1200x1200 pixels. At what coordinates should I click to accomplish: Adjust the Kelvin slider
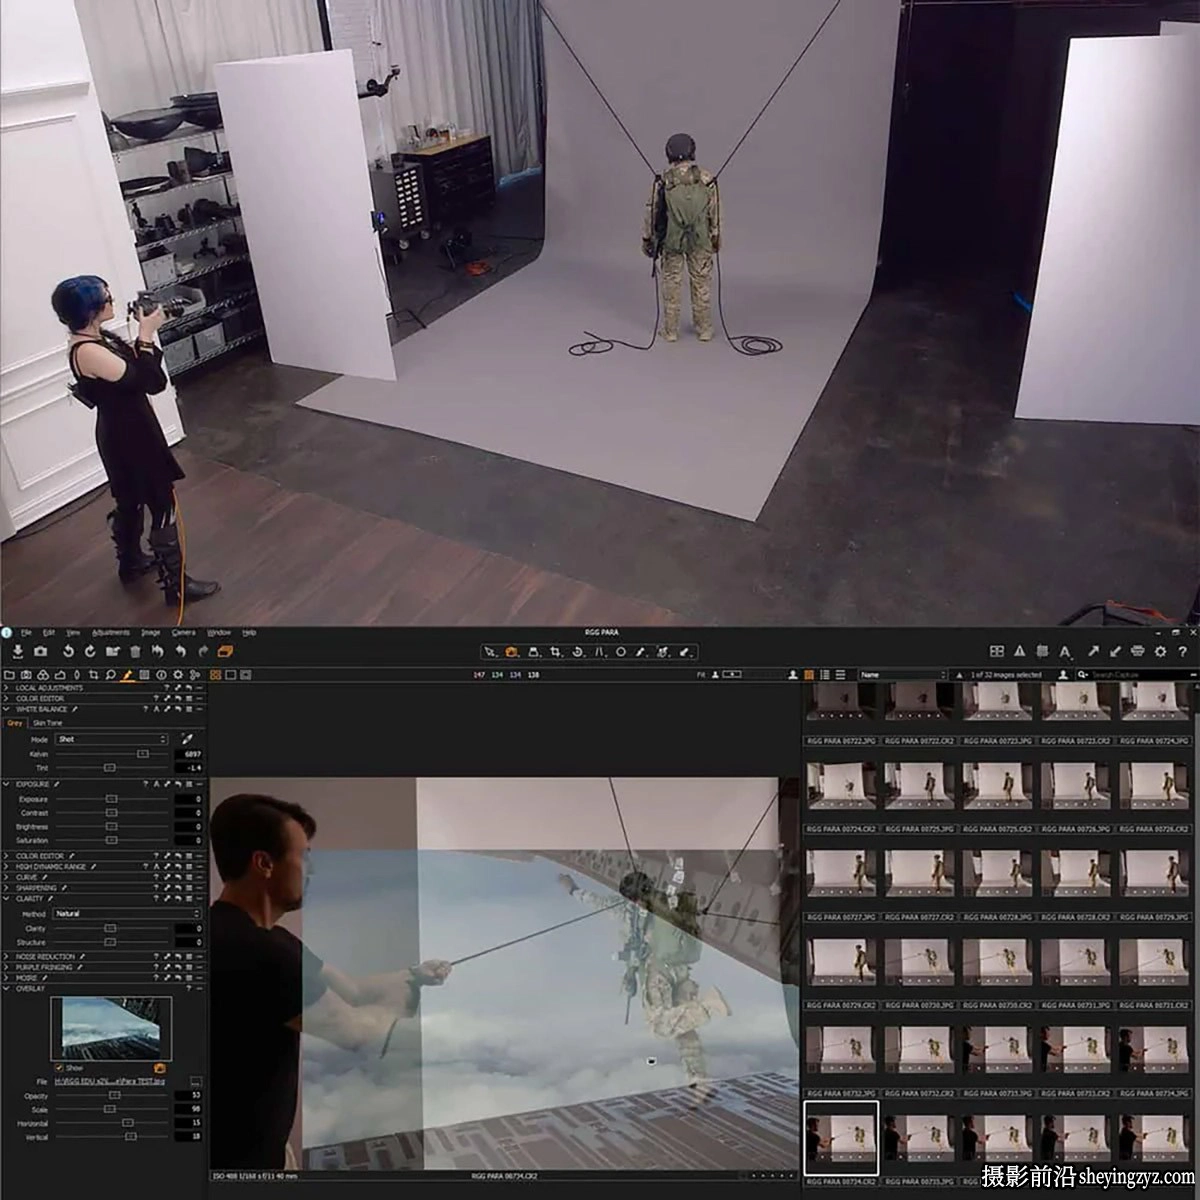pos(143,754)
